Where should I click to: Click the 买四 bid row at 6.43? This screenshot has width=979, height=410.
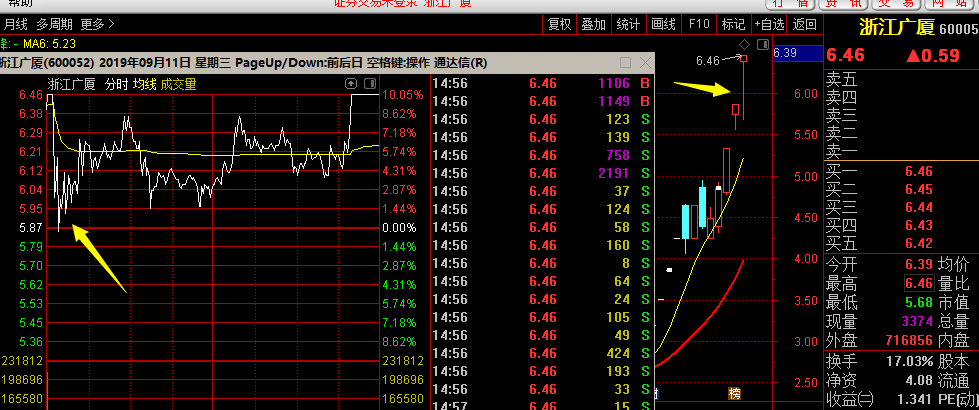click(x=902, y=225)
